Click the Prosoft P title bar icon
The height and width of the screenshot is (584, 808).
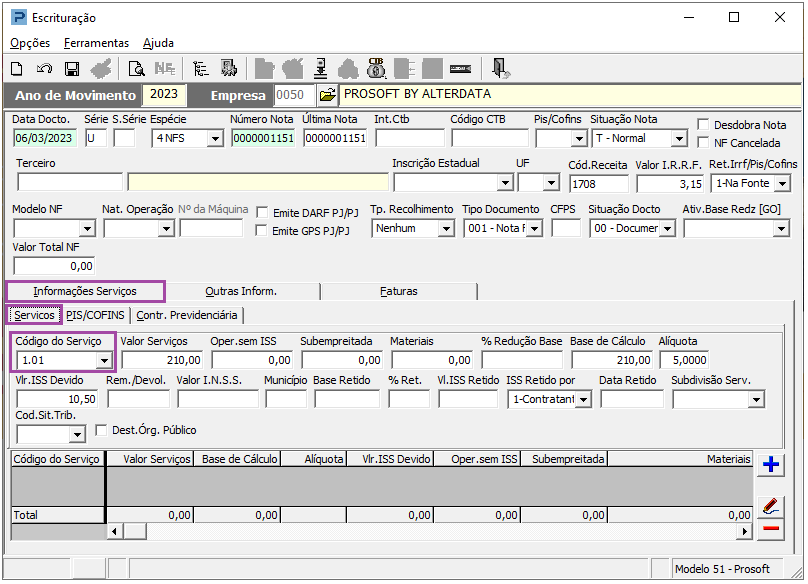click(19, 18)
